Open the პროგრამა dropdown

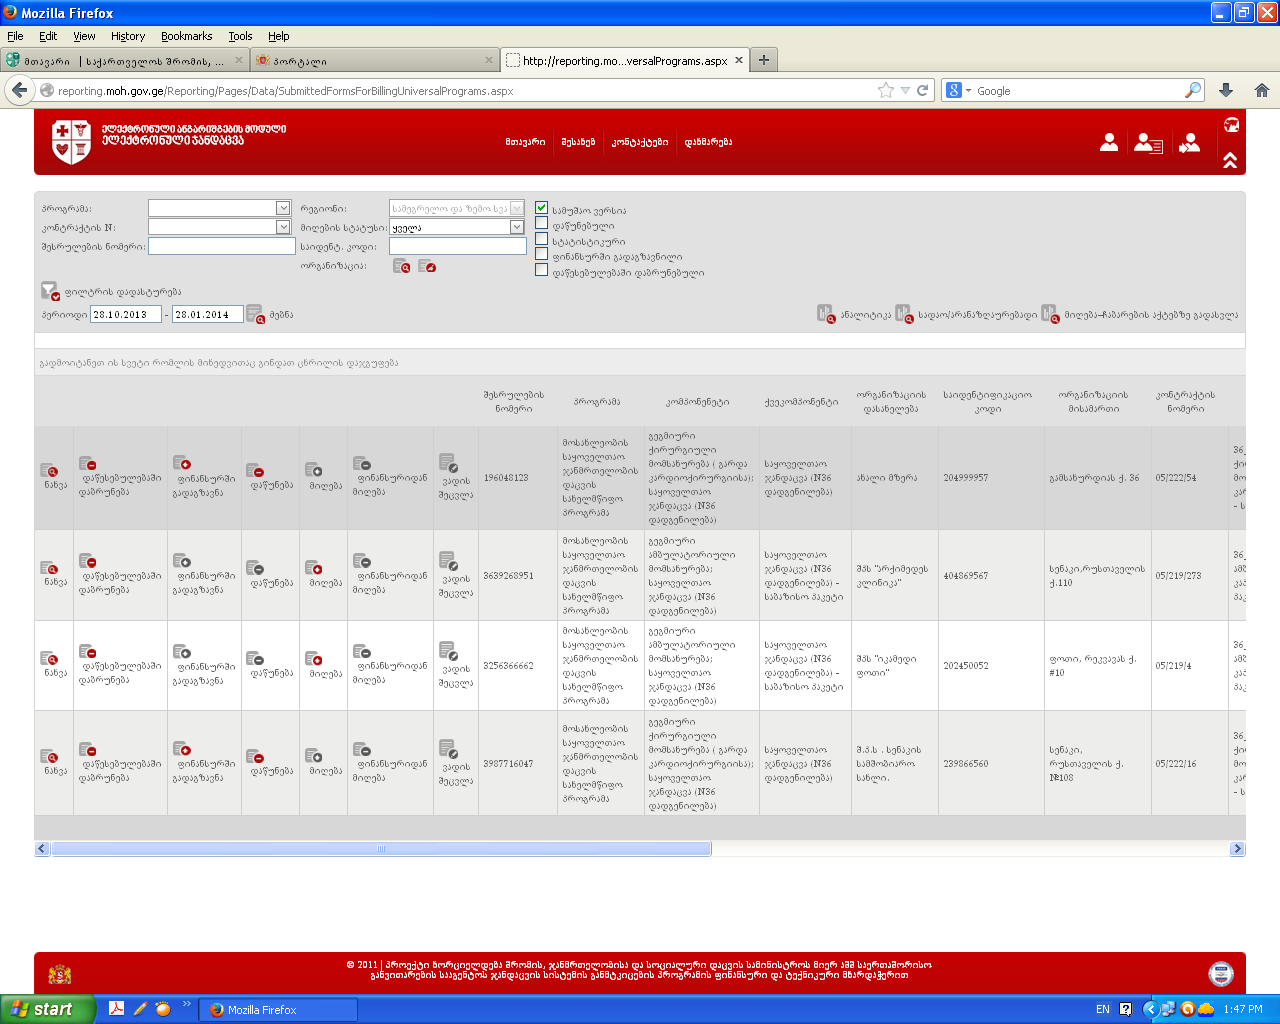coord(283,208)
